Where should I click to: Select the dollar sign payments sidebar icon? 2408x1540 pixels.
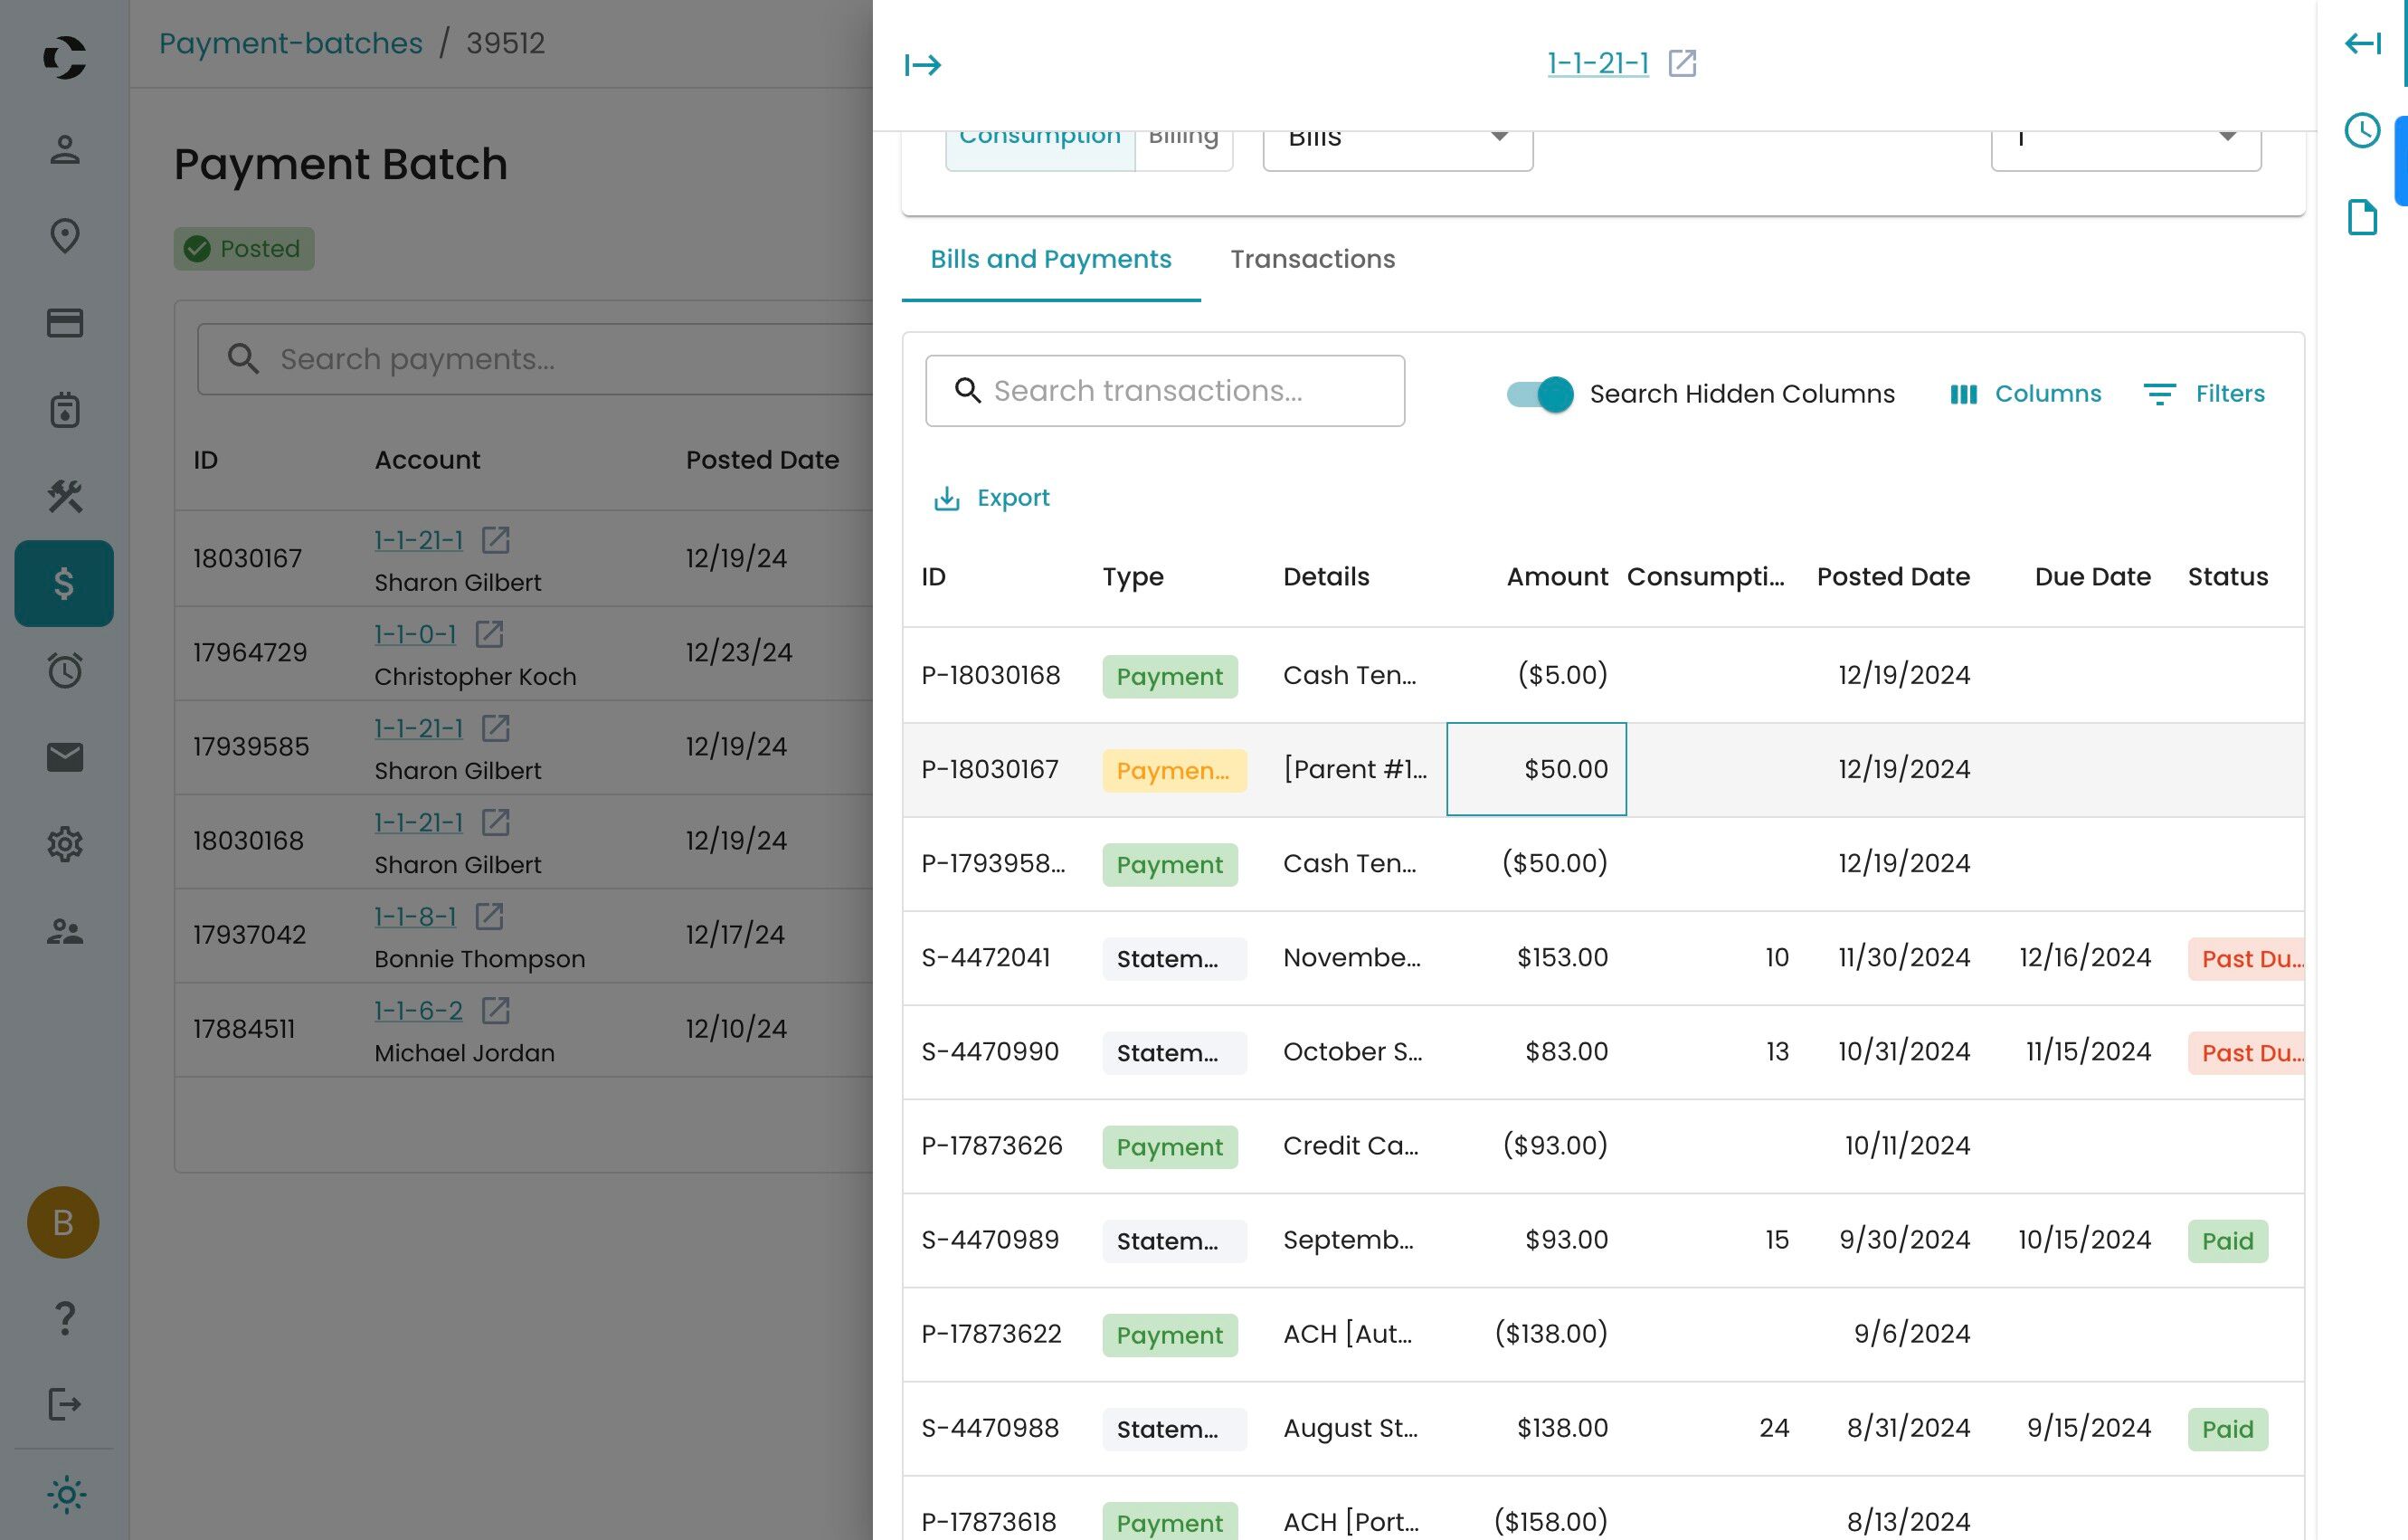tap(64, 583)
